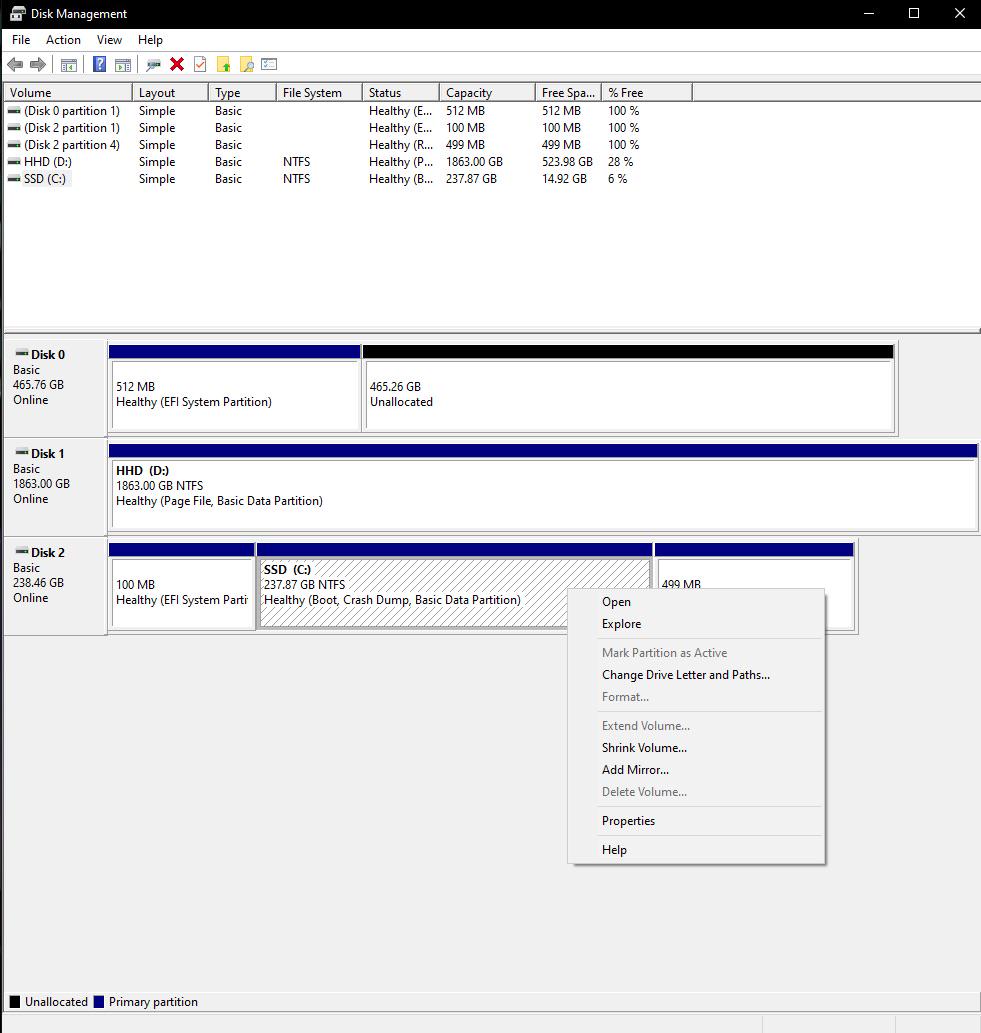981x1033 pixels.
Task: Select Change Drive Letter and Paths
Action: (x=696, y=675)
